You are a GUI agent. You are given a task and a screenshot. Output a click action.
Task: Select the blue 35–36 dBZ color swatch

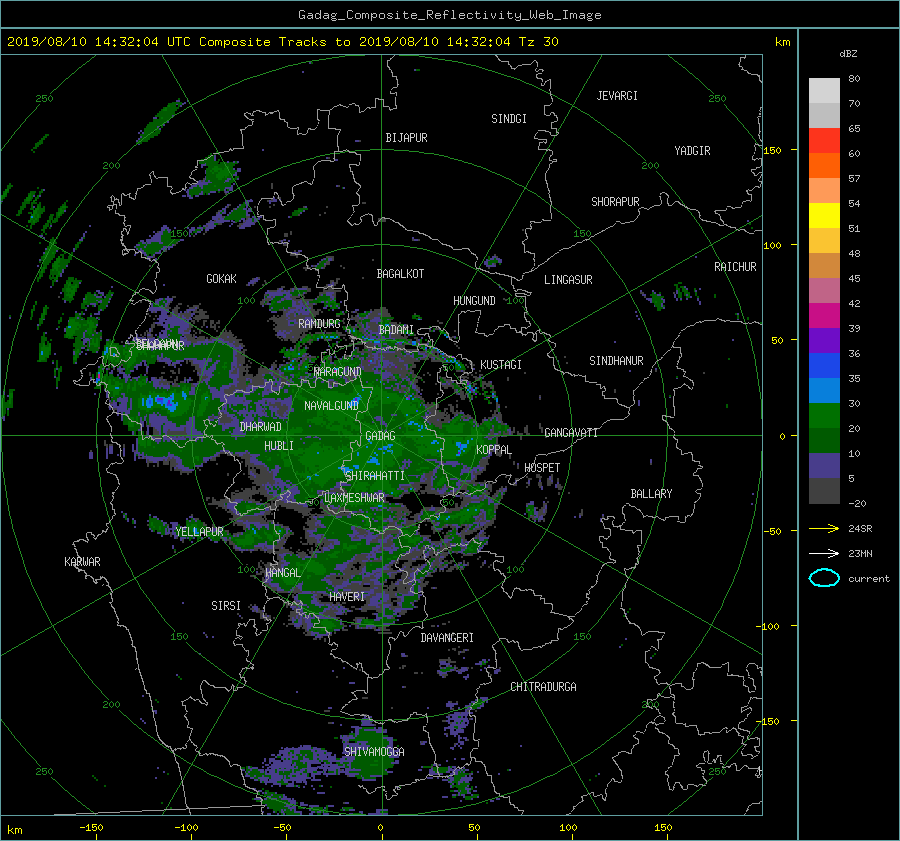824,366
